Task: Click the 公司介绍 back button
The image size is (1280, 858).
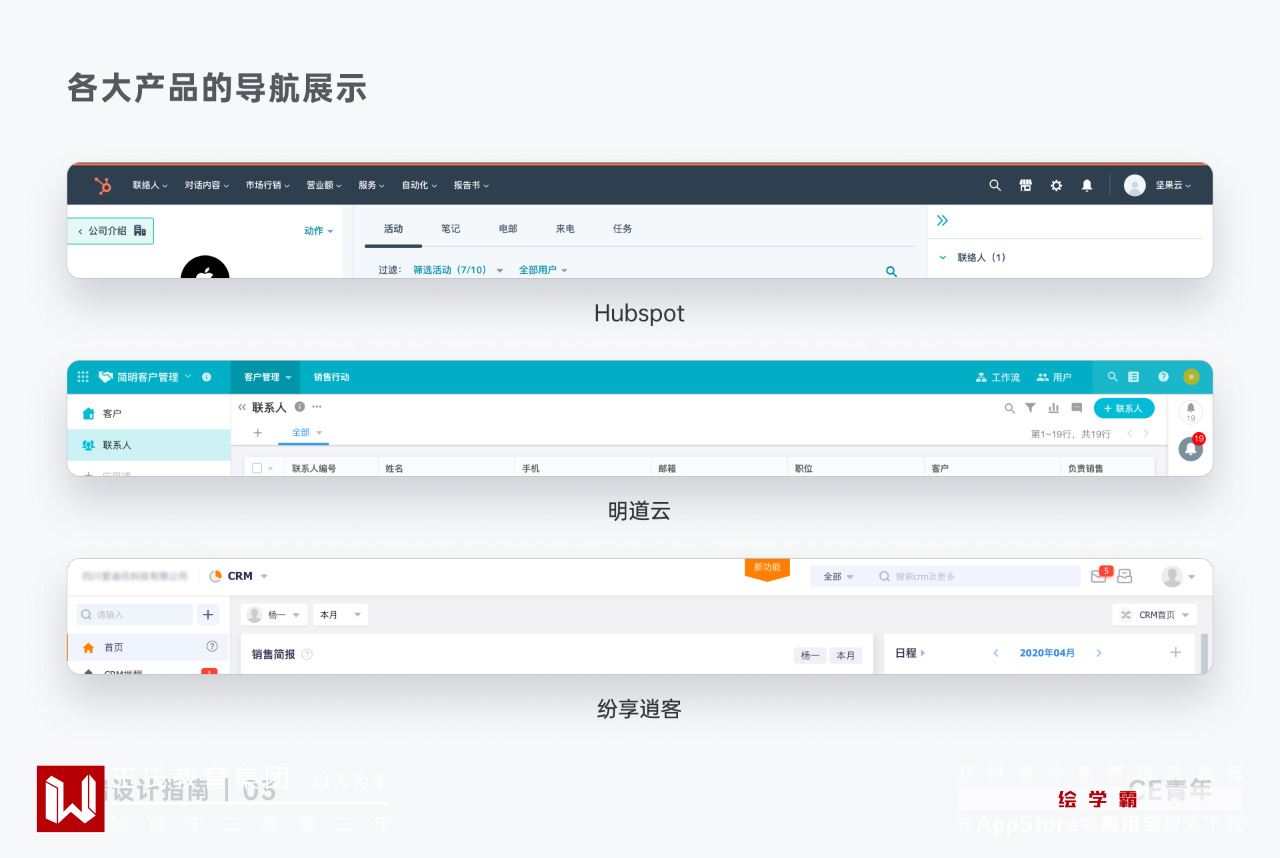Action: pos(111,231)
